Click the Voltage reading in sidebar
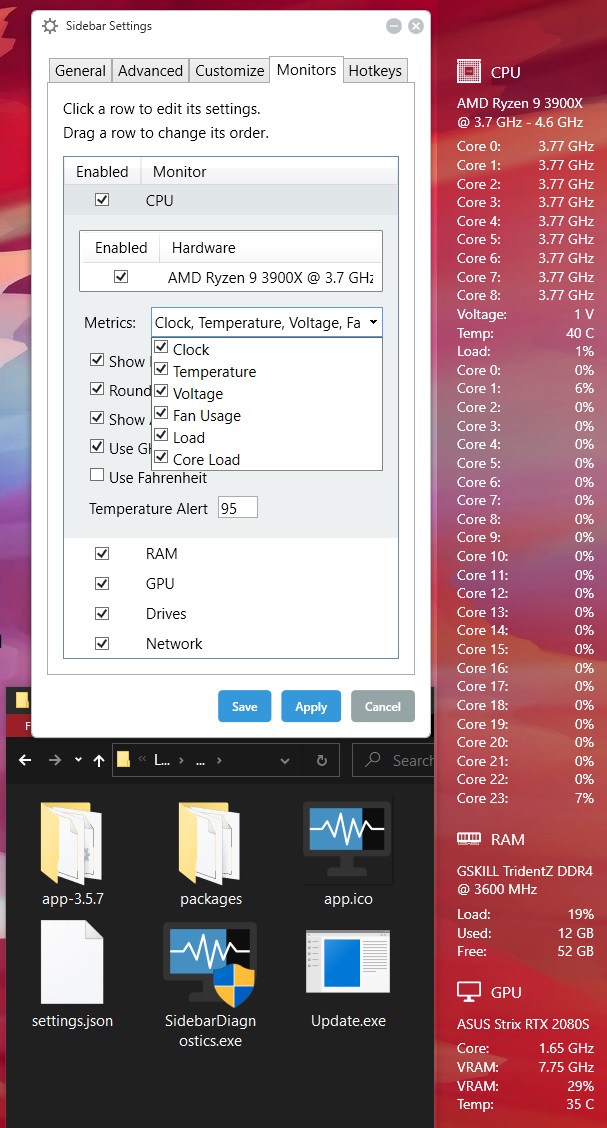 pos(525,314)
